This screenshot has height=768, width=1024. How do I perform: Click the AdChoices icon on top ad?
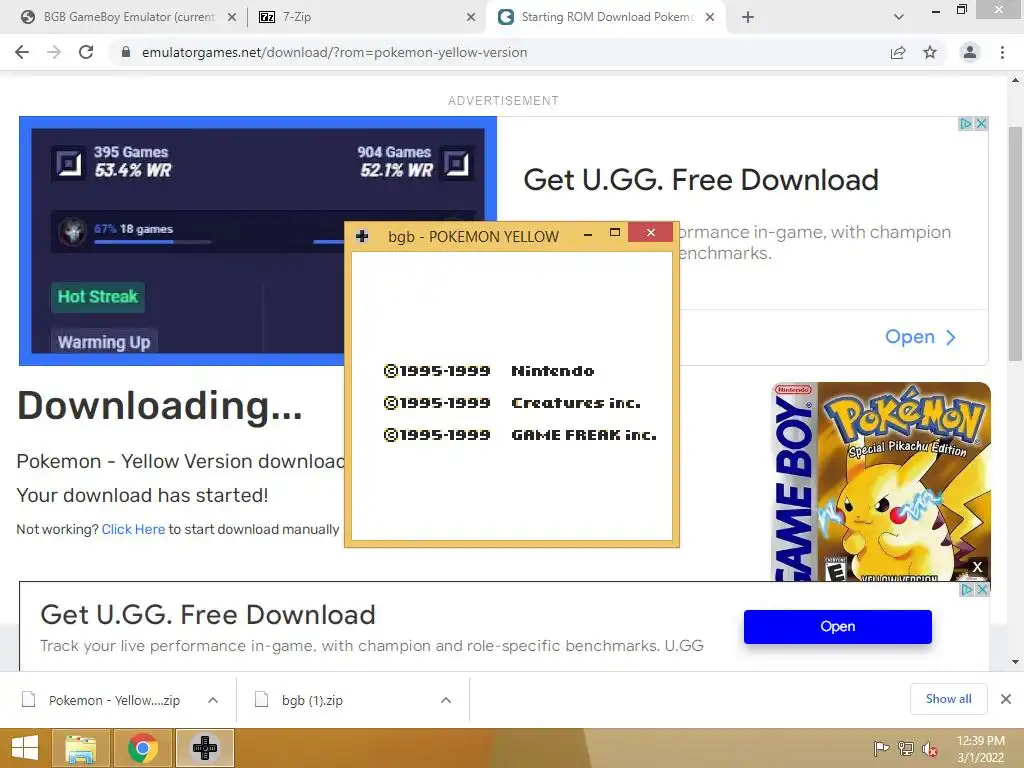pyautogui.click(x=965, y=123)
